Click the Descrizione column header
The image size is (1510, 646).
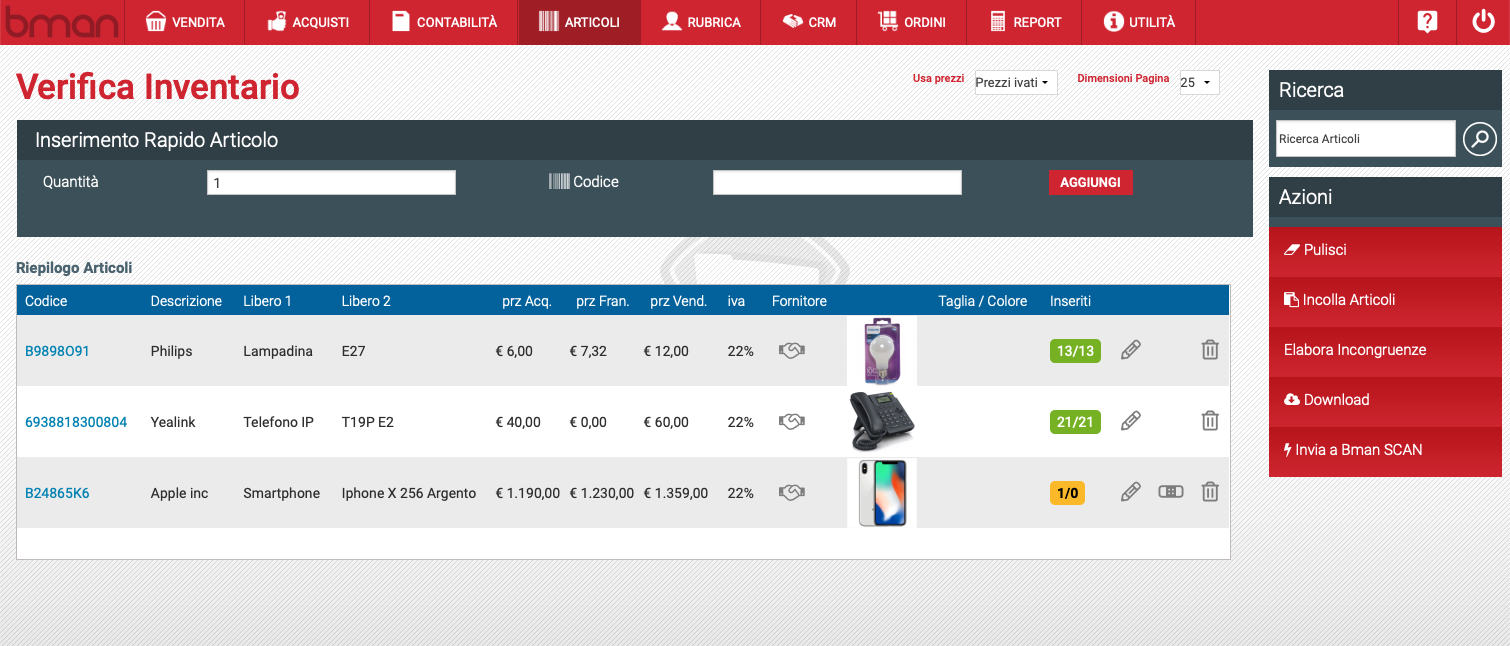click(186, 301)
